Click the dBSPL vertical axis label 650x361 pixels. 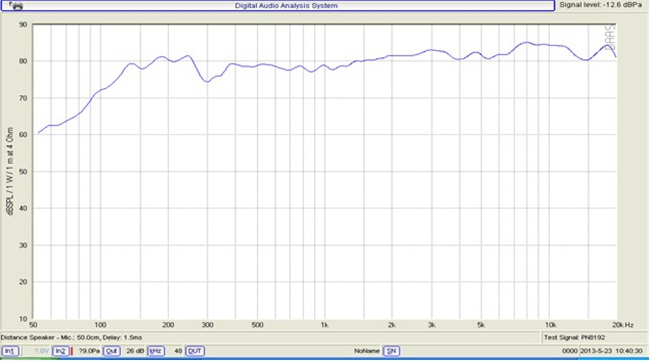pos(10,171)
